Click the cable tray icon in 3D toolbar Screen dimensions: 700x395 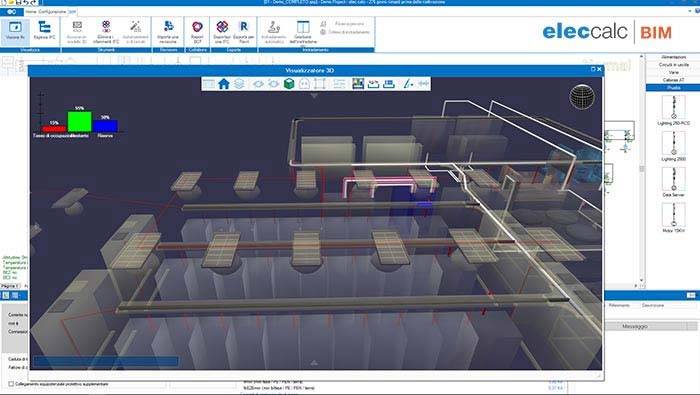[373, 83]
